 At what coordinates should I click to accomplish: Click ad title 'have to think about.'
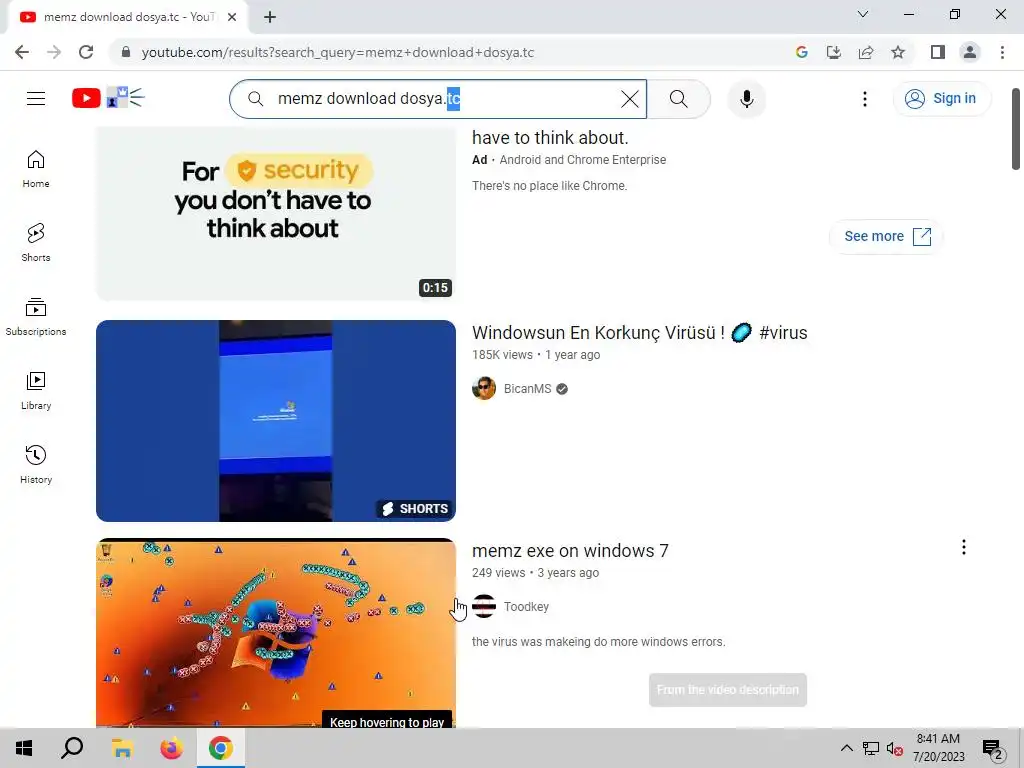coord(550,138)
